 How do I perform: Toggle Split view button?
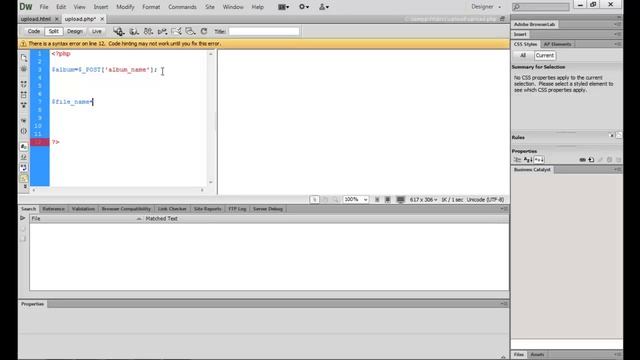point(53,31)
